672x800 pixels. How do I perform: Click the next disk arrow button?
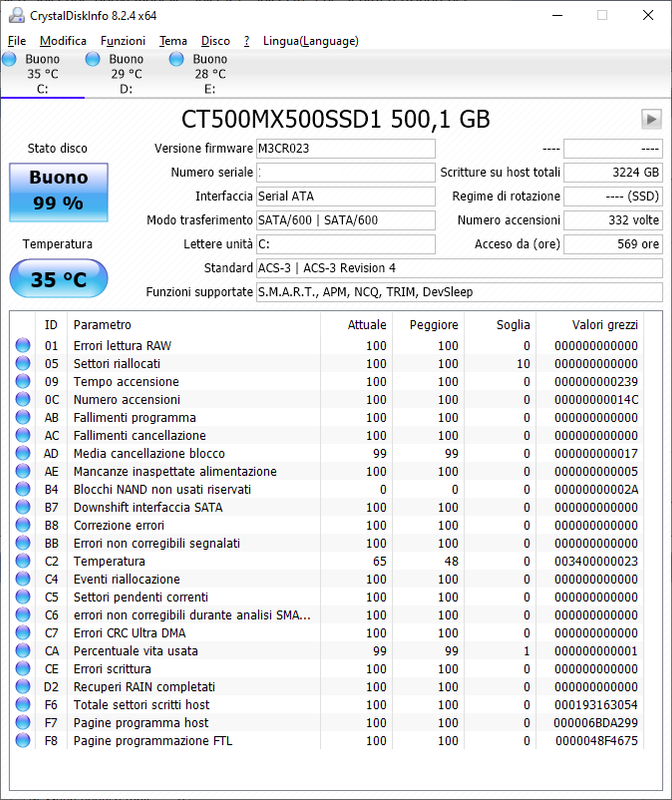click(651, 119)
